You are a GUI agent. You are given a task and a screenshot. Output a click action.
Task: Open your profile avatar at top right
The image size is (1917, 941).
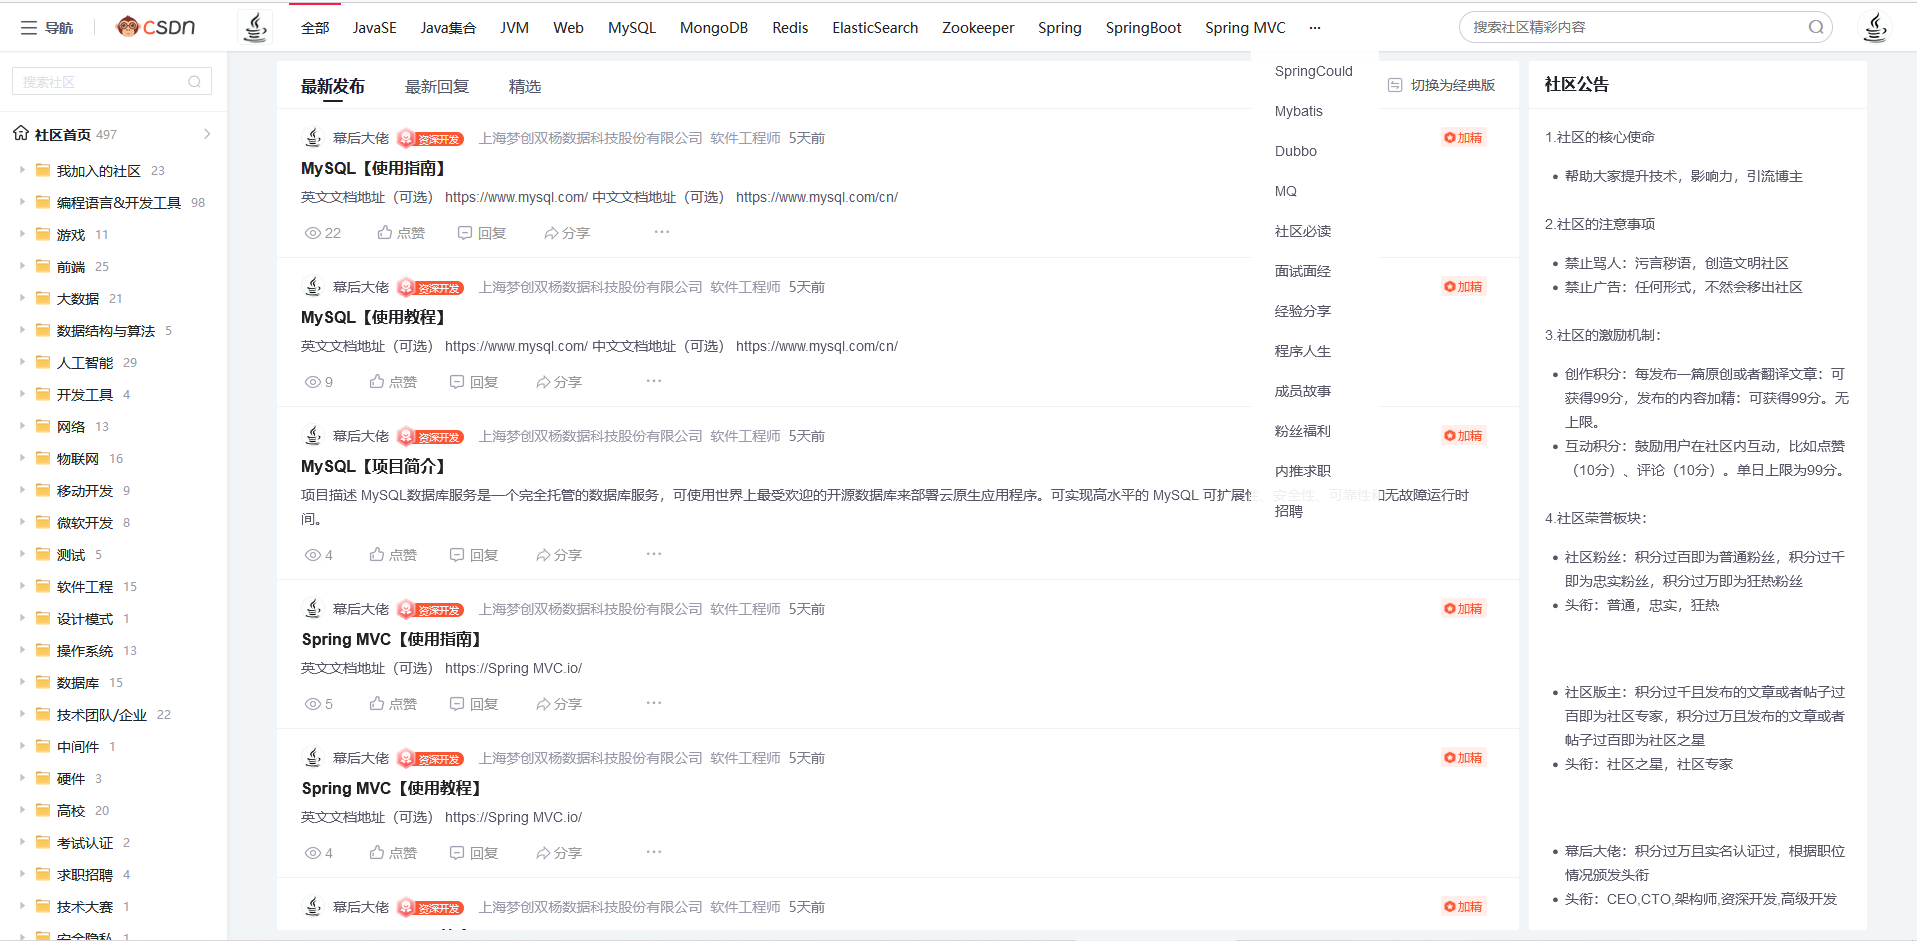(x=1875, y=27)
